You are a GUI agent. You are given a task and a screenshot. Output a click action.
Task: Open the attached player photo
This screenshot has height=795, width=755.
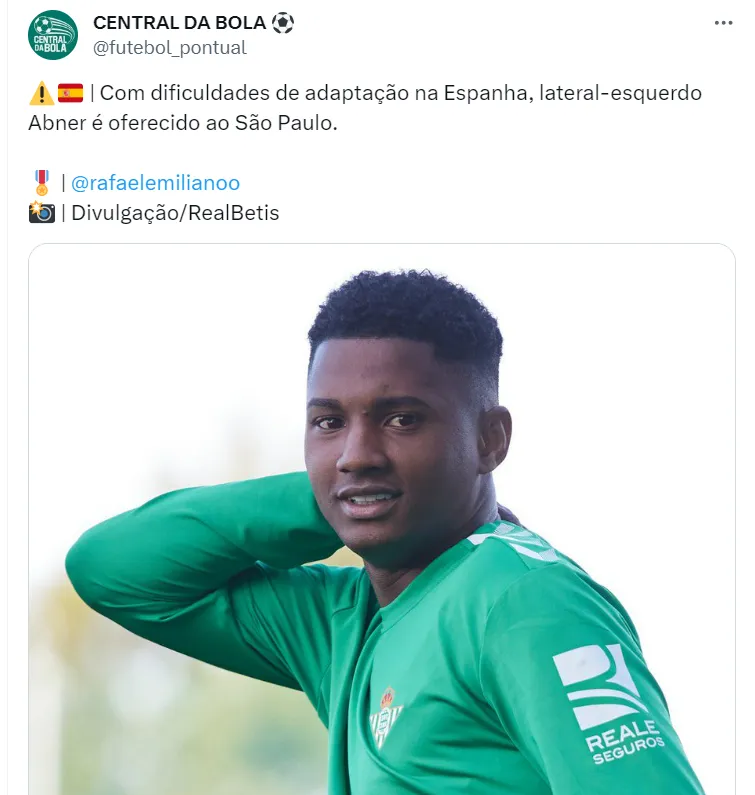pyautogui.click(x=382, y=519)
